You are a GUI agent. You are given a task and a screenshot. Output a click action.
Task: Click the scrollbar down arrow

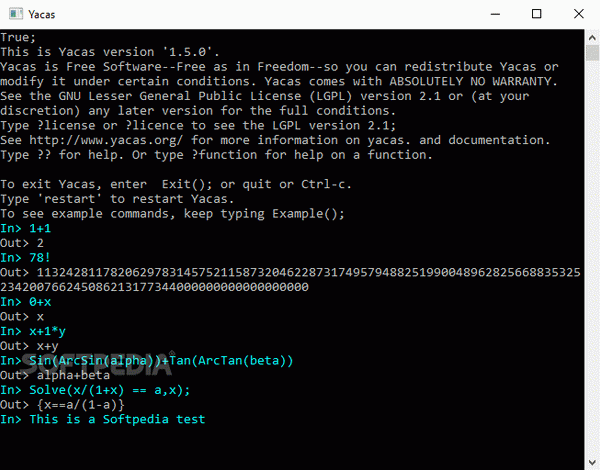(592, 462)
